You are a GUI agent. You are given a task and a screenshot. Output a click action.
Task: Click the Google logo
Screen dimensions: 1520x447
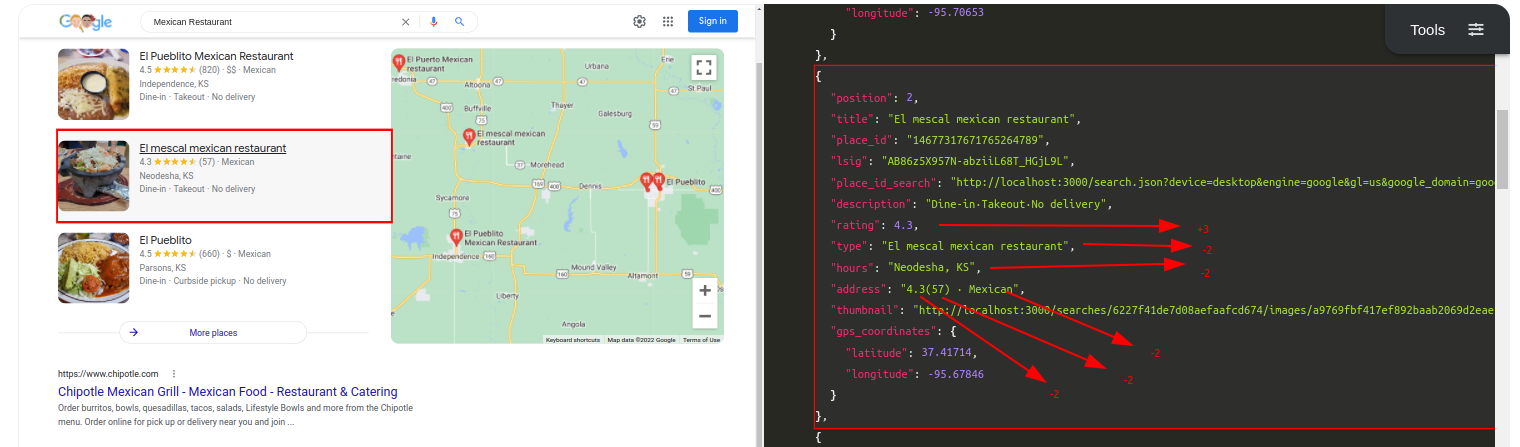(x=85, y=21)
